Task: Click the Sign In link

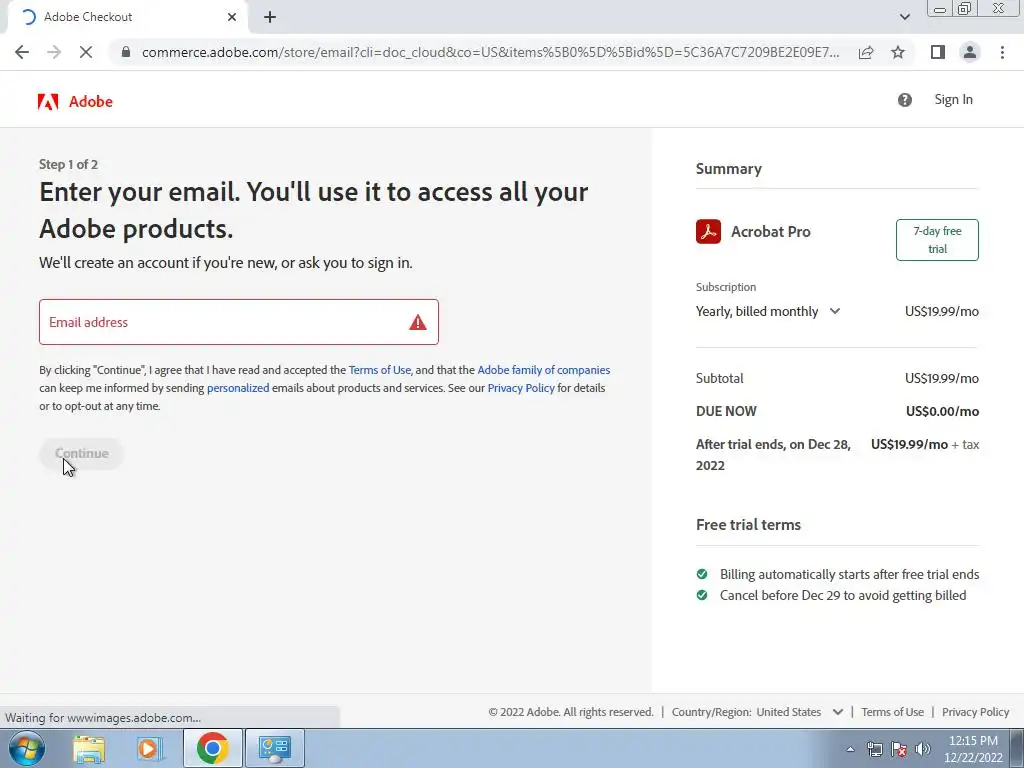Action: point(953,99)
